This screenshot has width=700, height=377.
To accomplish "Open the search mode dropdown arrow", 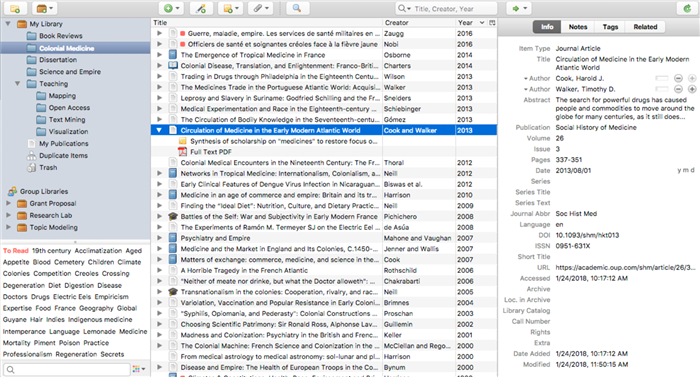I will coord(404,8).
